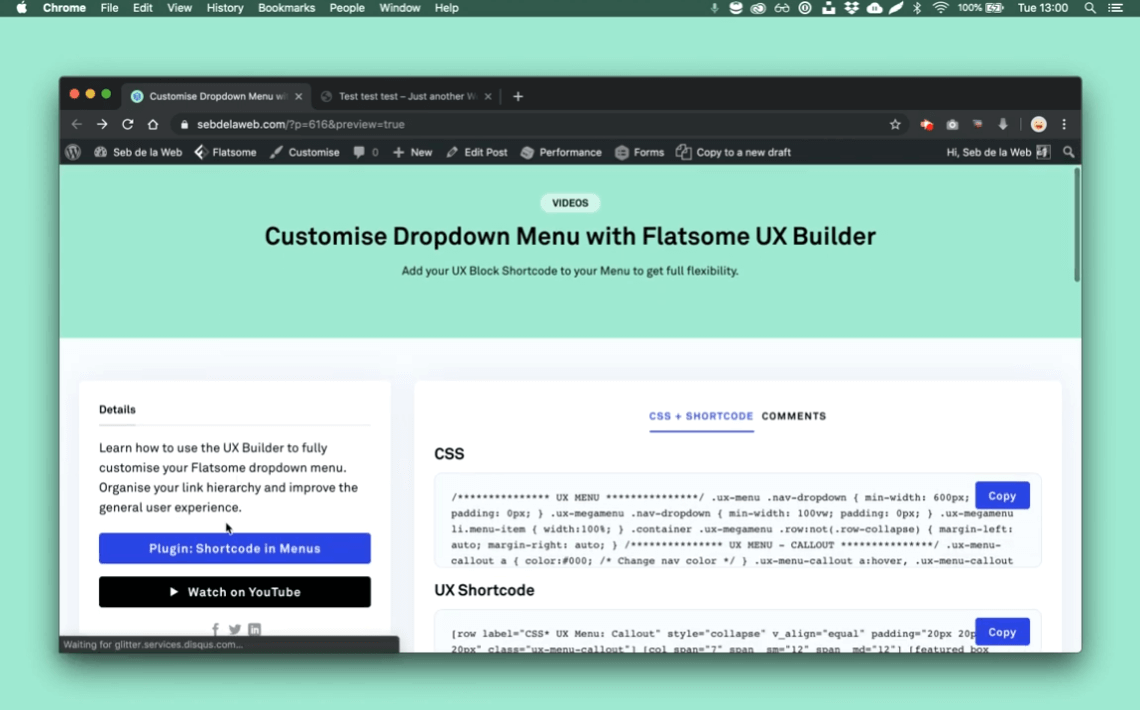Click the page vertical scrollbar
Screen dimensions: 1140x710
pos(1077,225)
